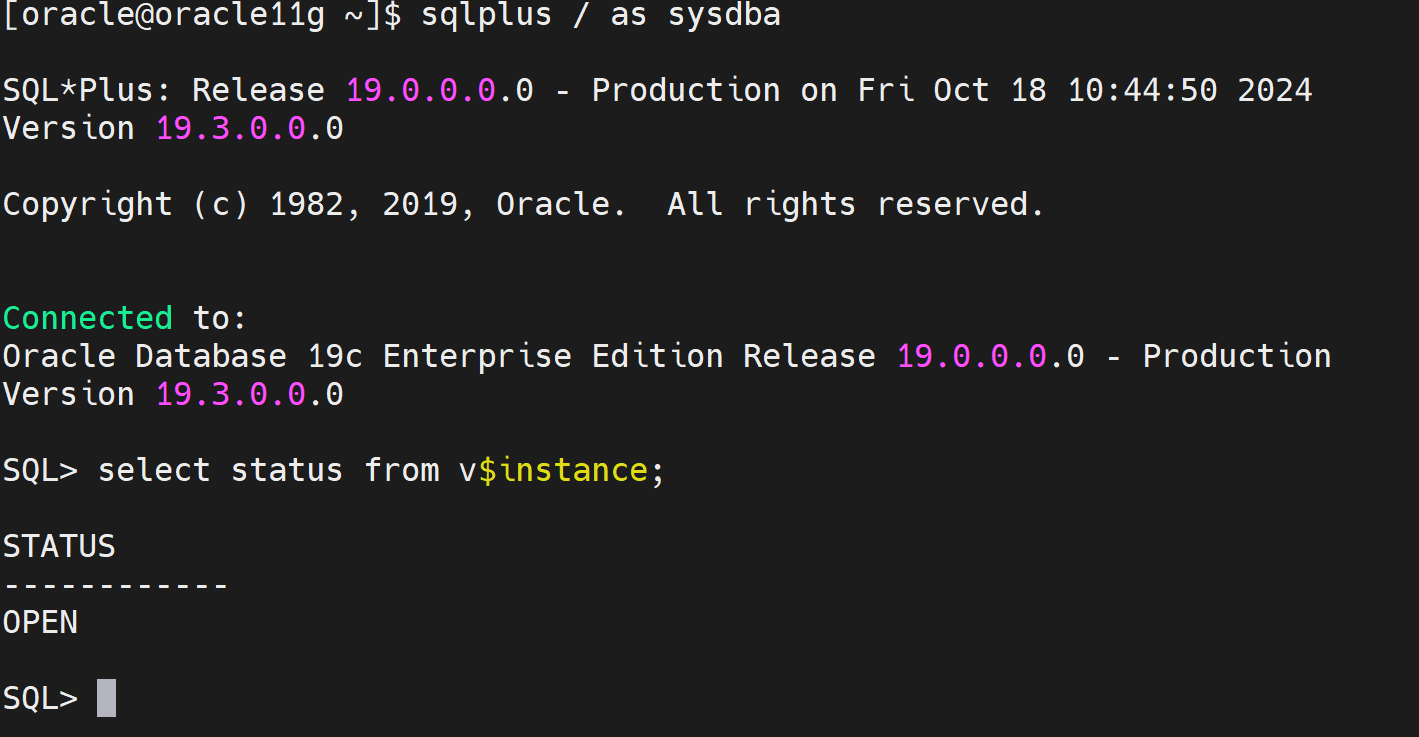Click the "SQL*Plus:" banner label
Screen dimensions: 1419x737
pyautogui.click(x=88, y=90)
